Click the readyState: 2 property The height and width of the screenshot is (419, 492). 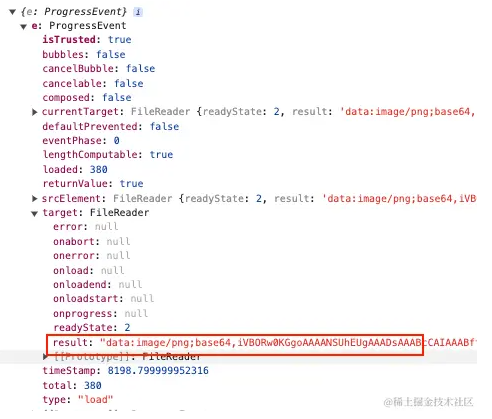pyautogui.click(x=92, y=328)
